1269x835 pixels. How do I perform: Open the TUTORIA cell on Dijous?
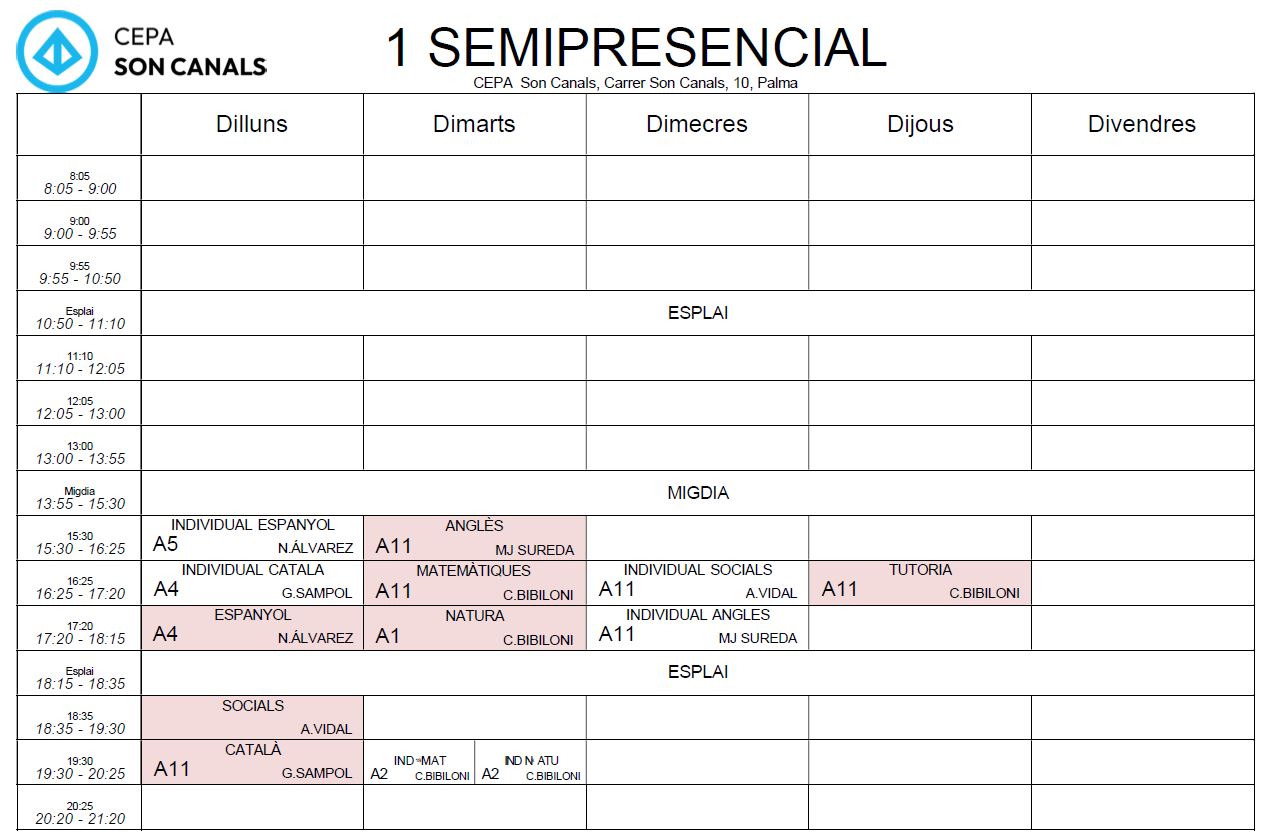pyautogui.click(x=920, y=583)
